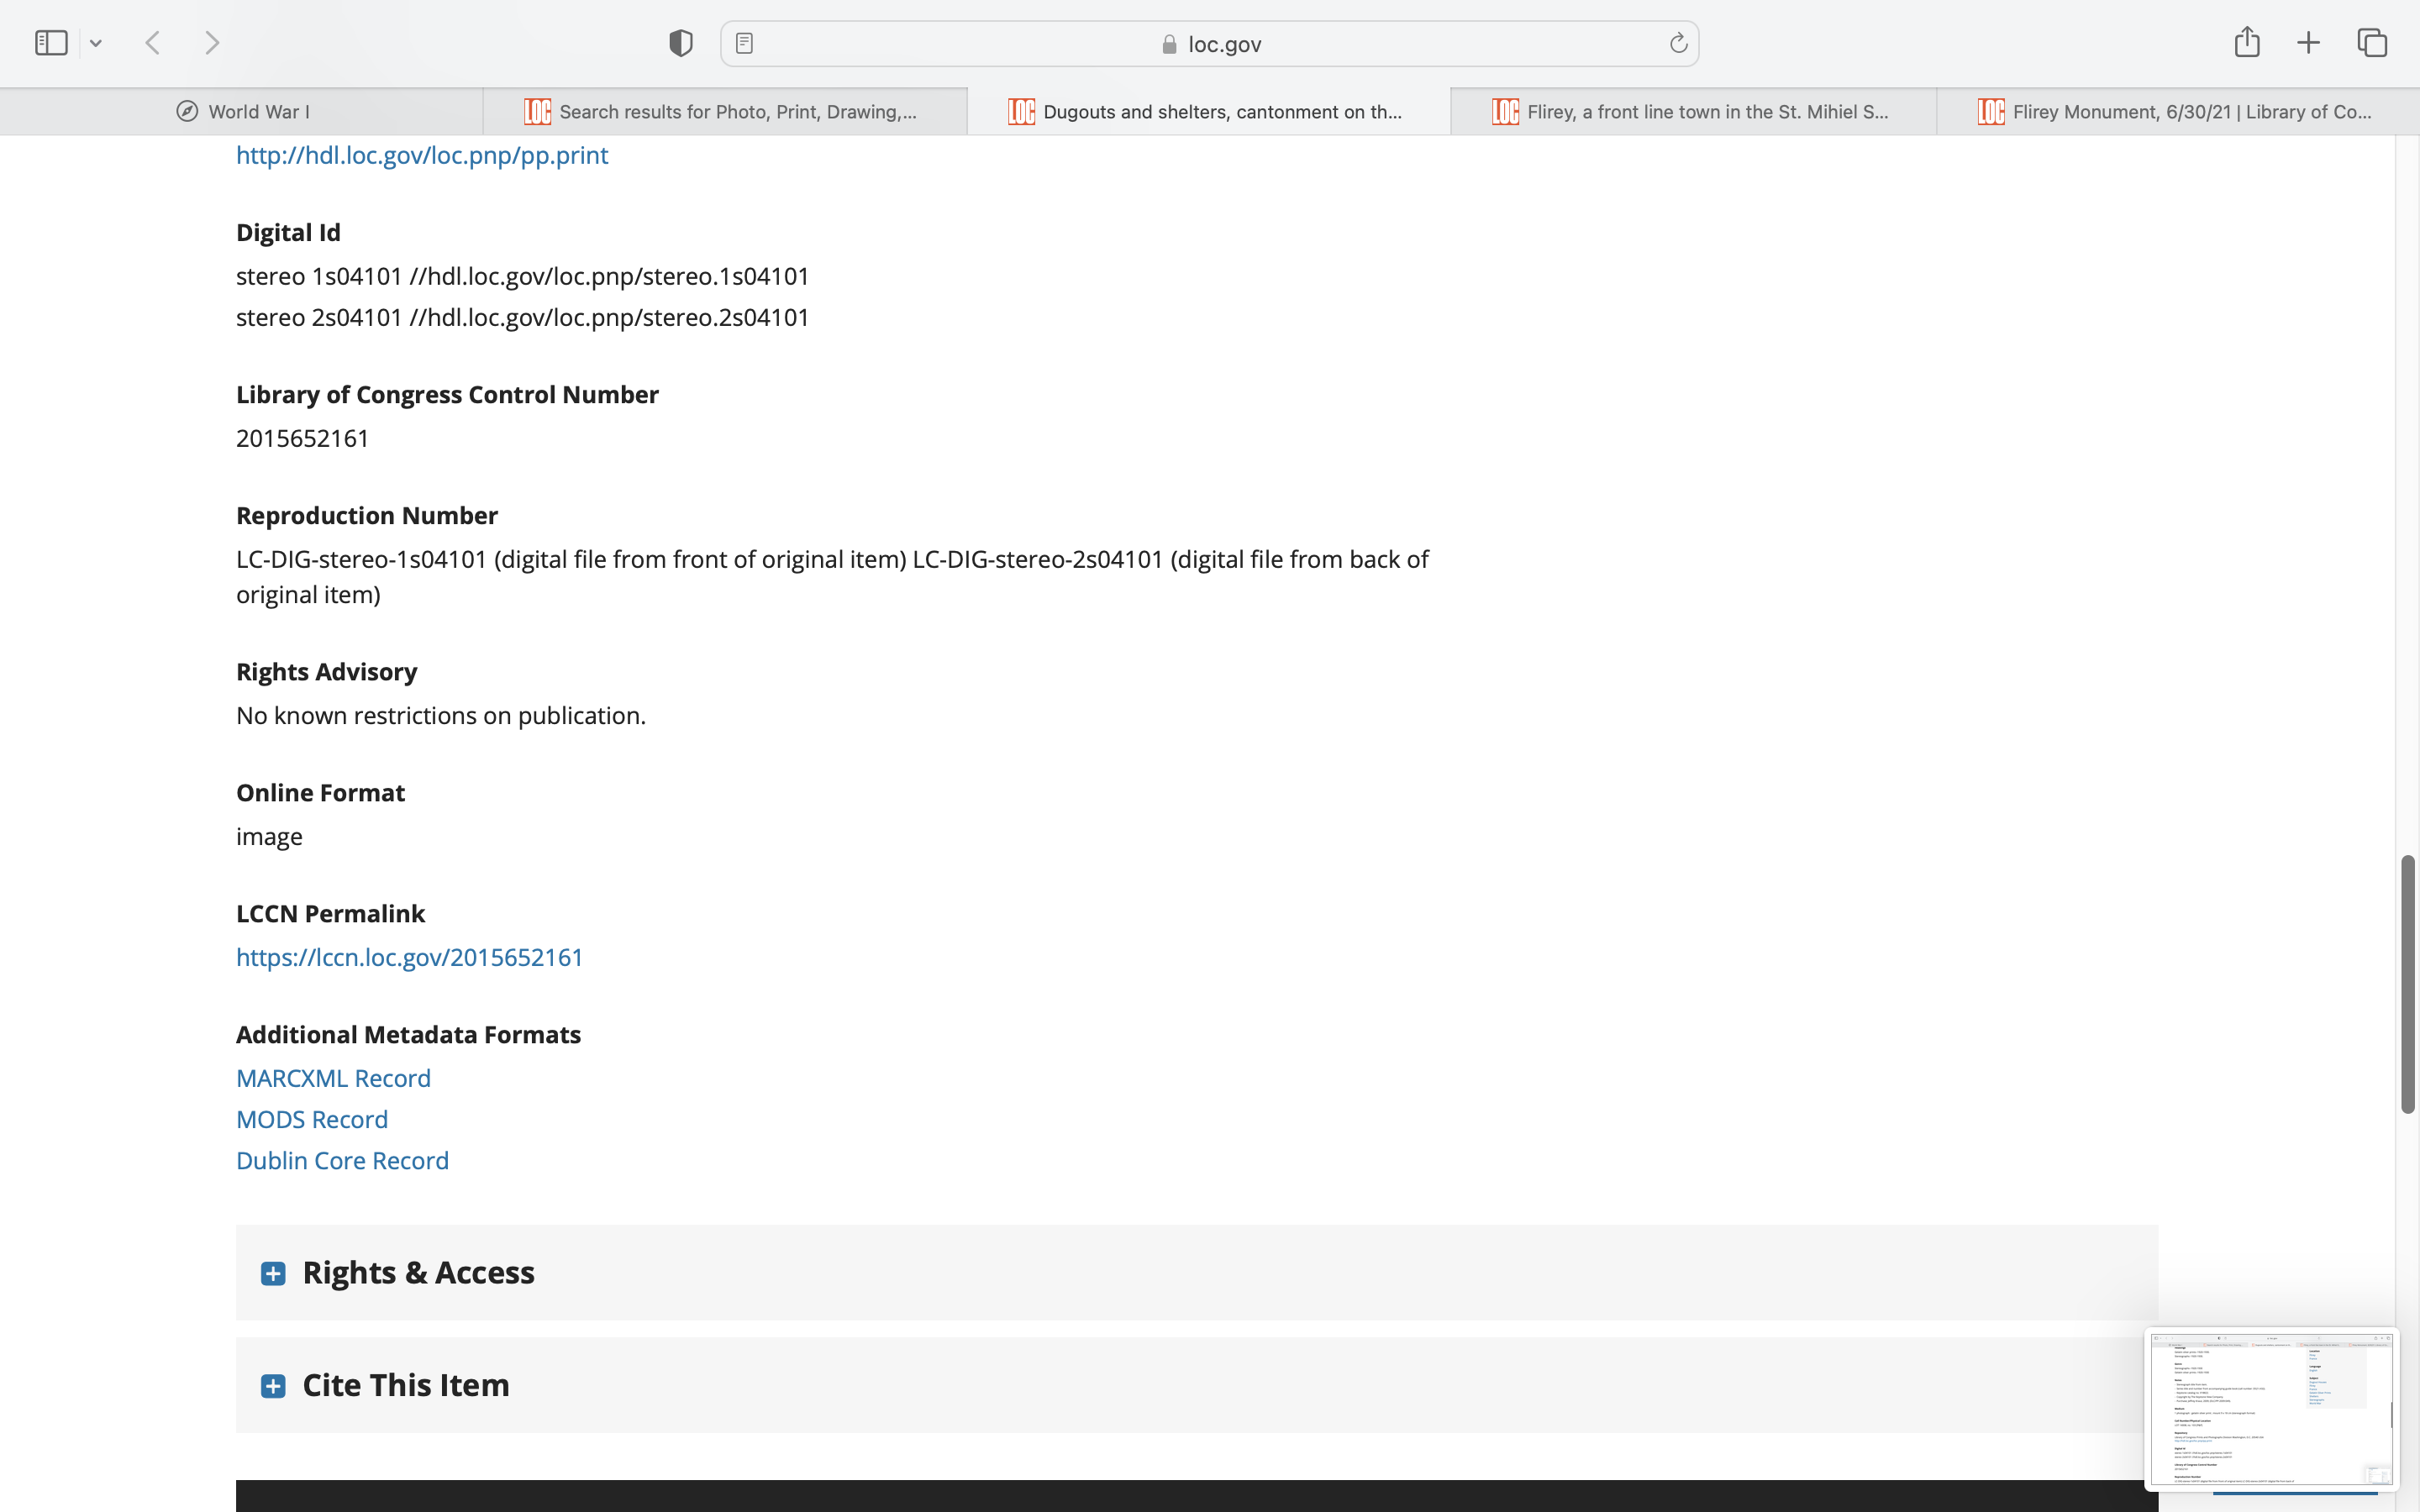Click the forward navigation arrow
The image size is (2420, 1512).
pos(212,43)
